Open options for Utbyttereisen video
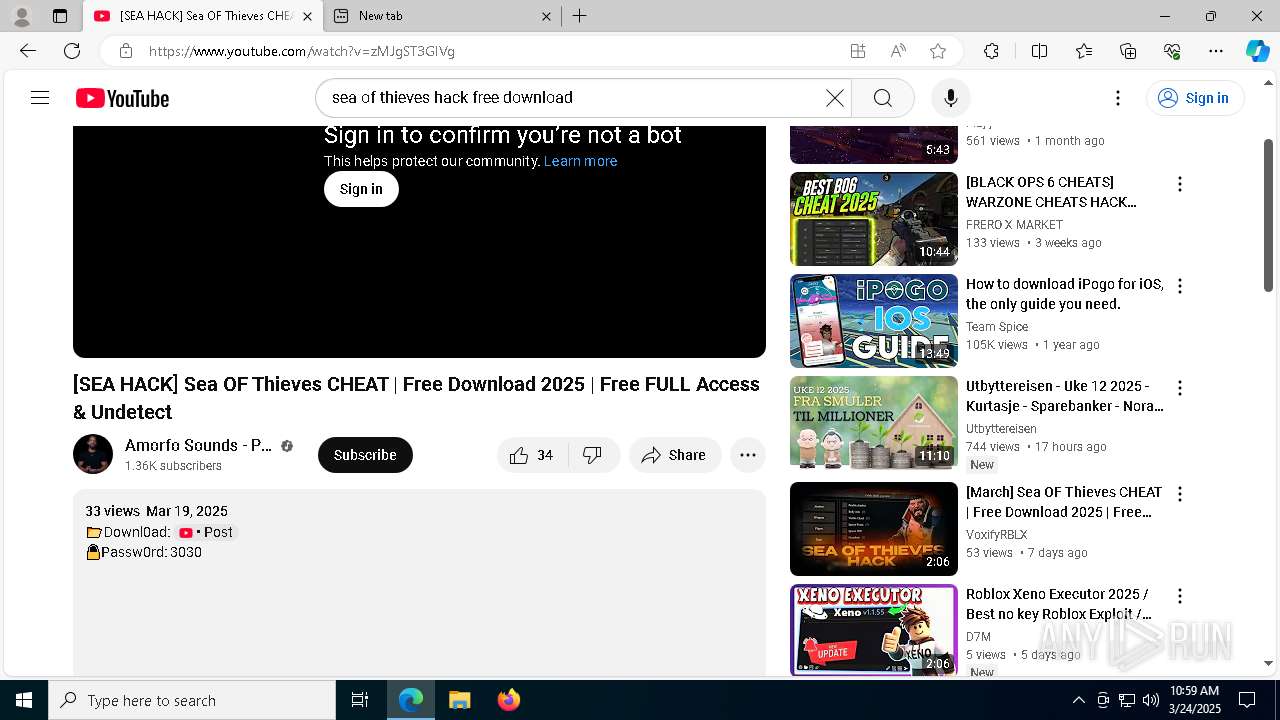1280x720 pixels. (x=1180, y=388)
